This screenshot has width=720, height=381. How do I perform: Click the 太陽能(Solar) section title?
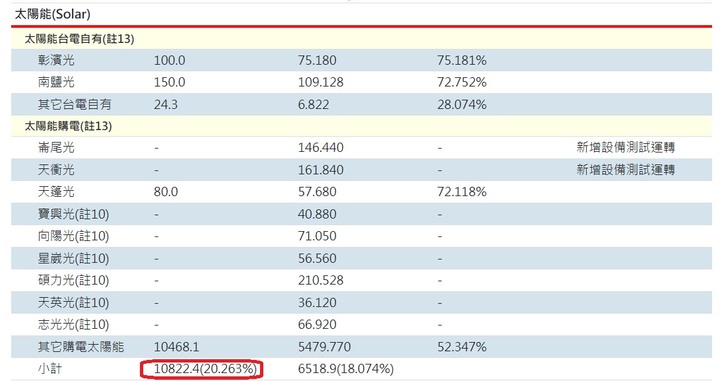coord(52,14)
